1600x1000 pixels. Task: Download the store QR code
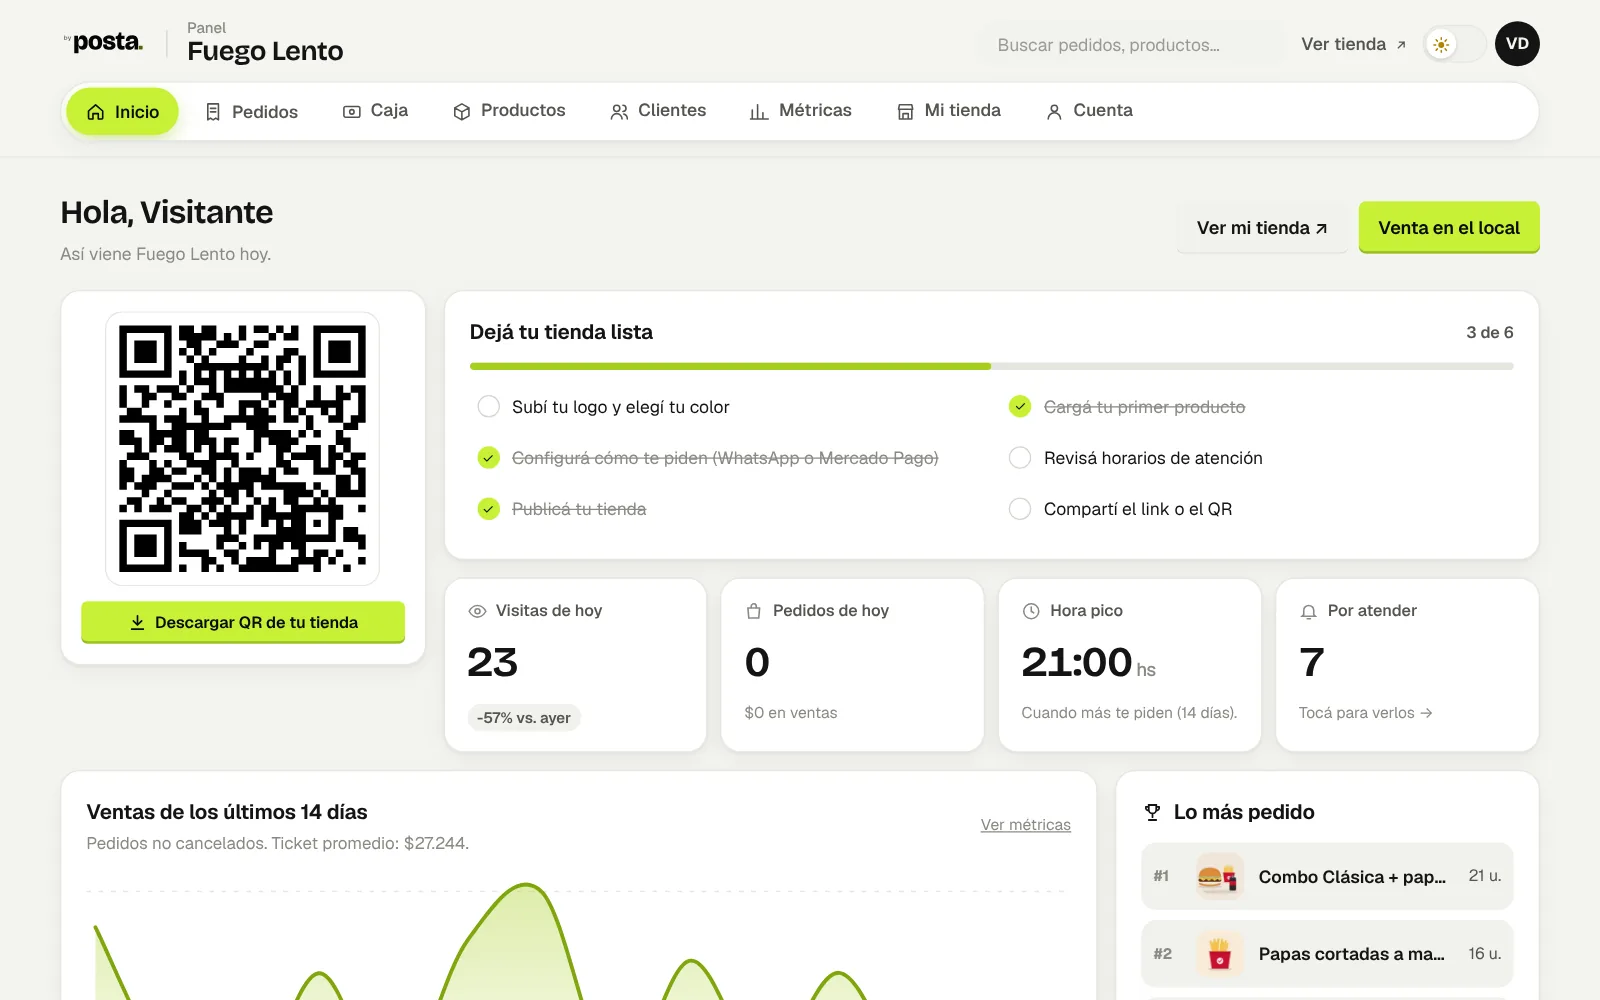point(243,622)
